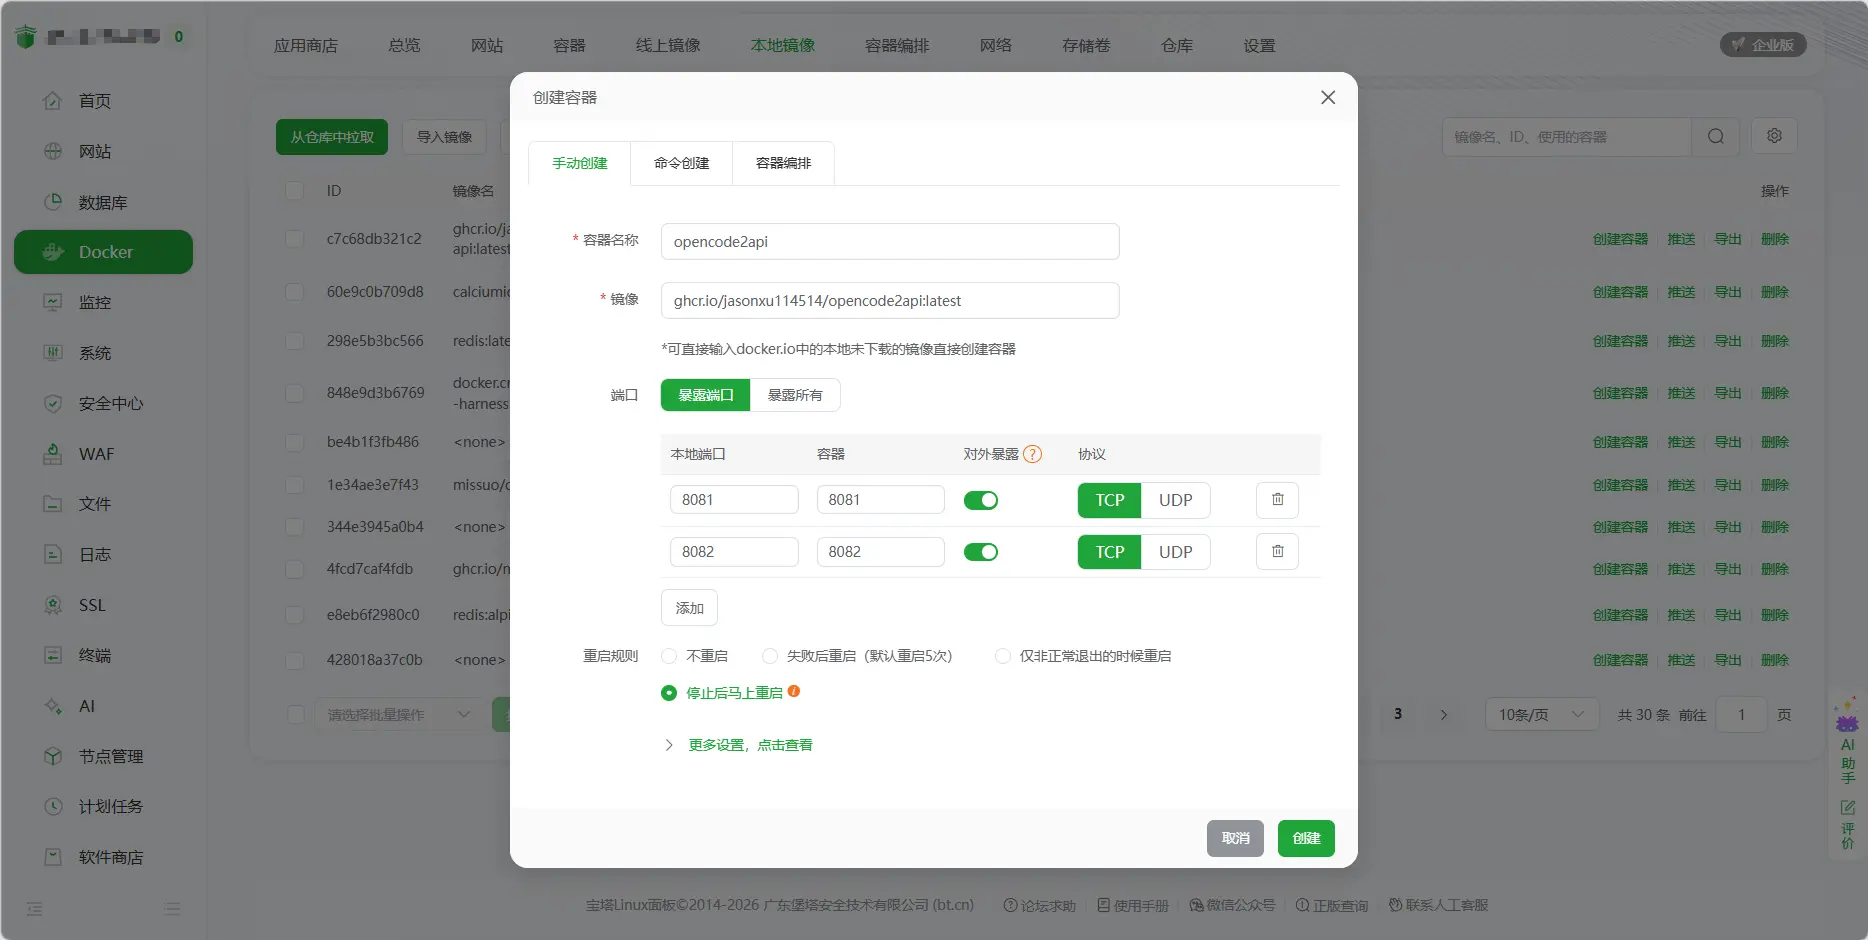1868x940 pixels.
Task: Open the SSL sidebar icon
Action: tap(53, 605)
